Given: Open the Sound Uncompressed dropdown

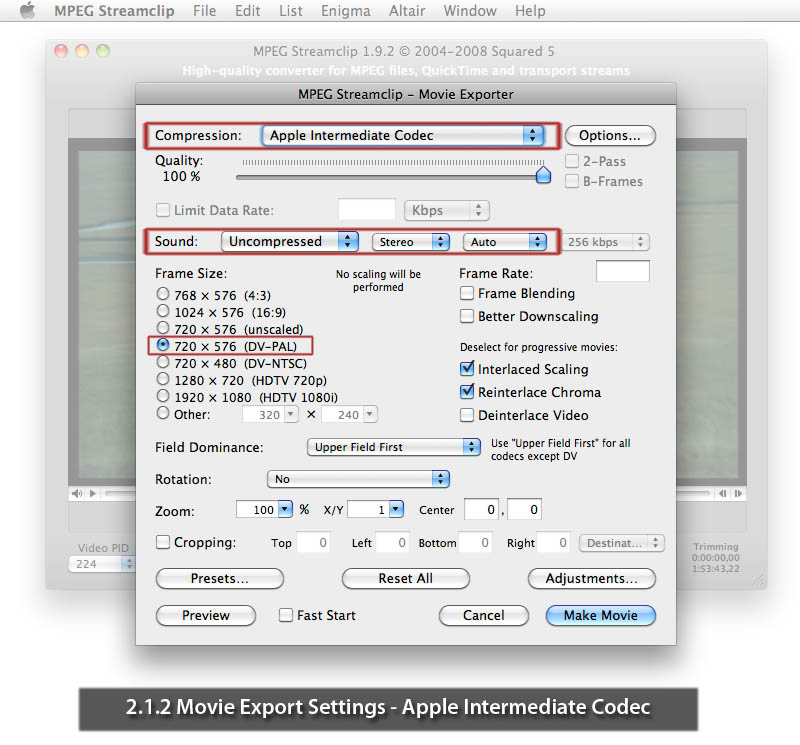Looking at the screenshot, I should (289, 241).
